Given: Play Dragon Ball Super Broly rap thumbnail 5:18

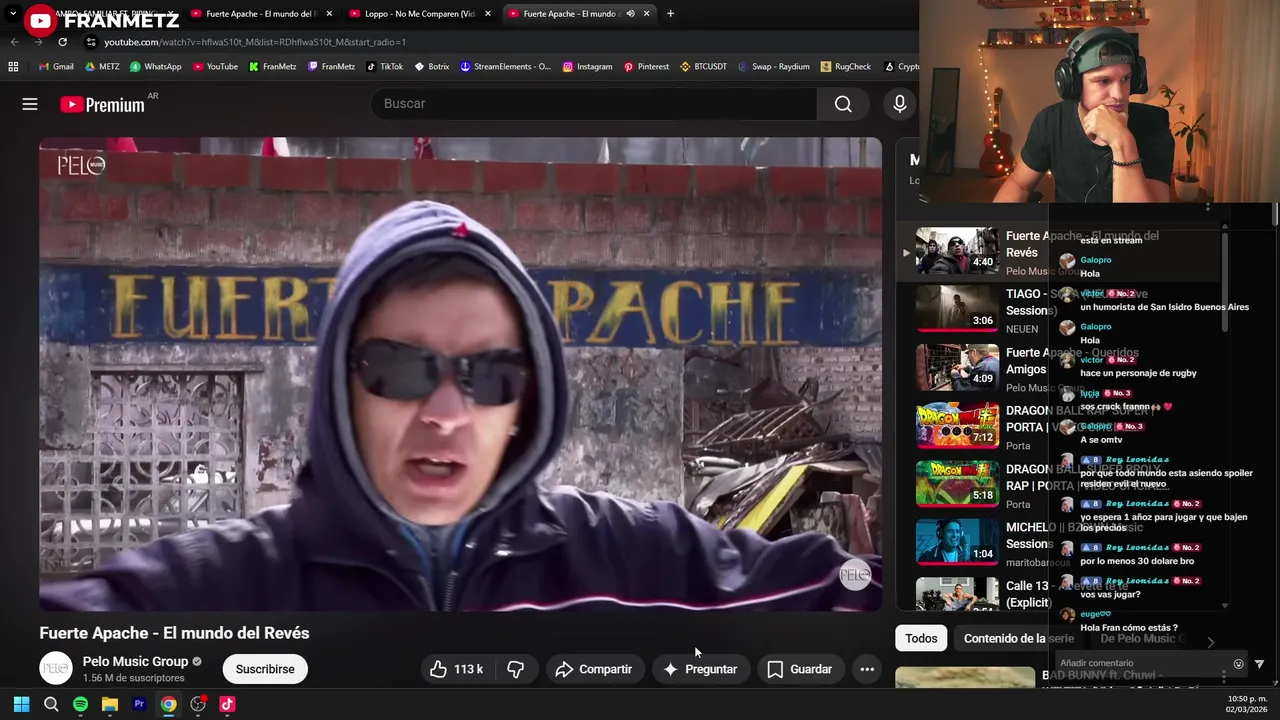Looking at the screenshot, I should pyautogui.click(x=957, y=485).
